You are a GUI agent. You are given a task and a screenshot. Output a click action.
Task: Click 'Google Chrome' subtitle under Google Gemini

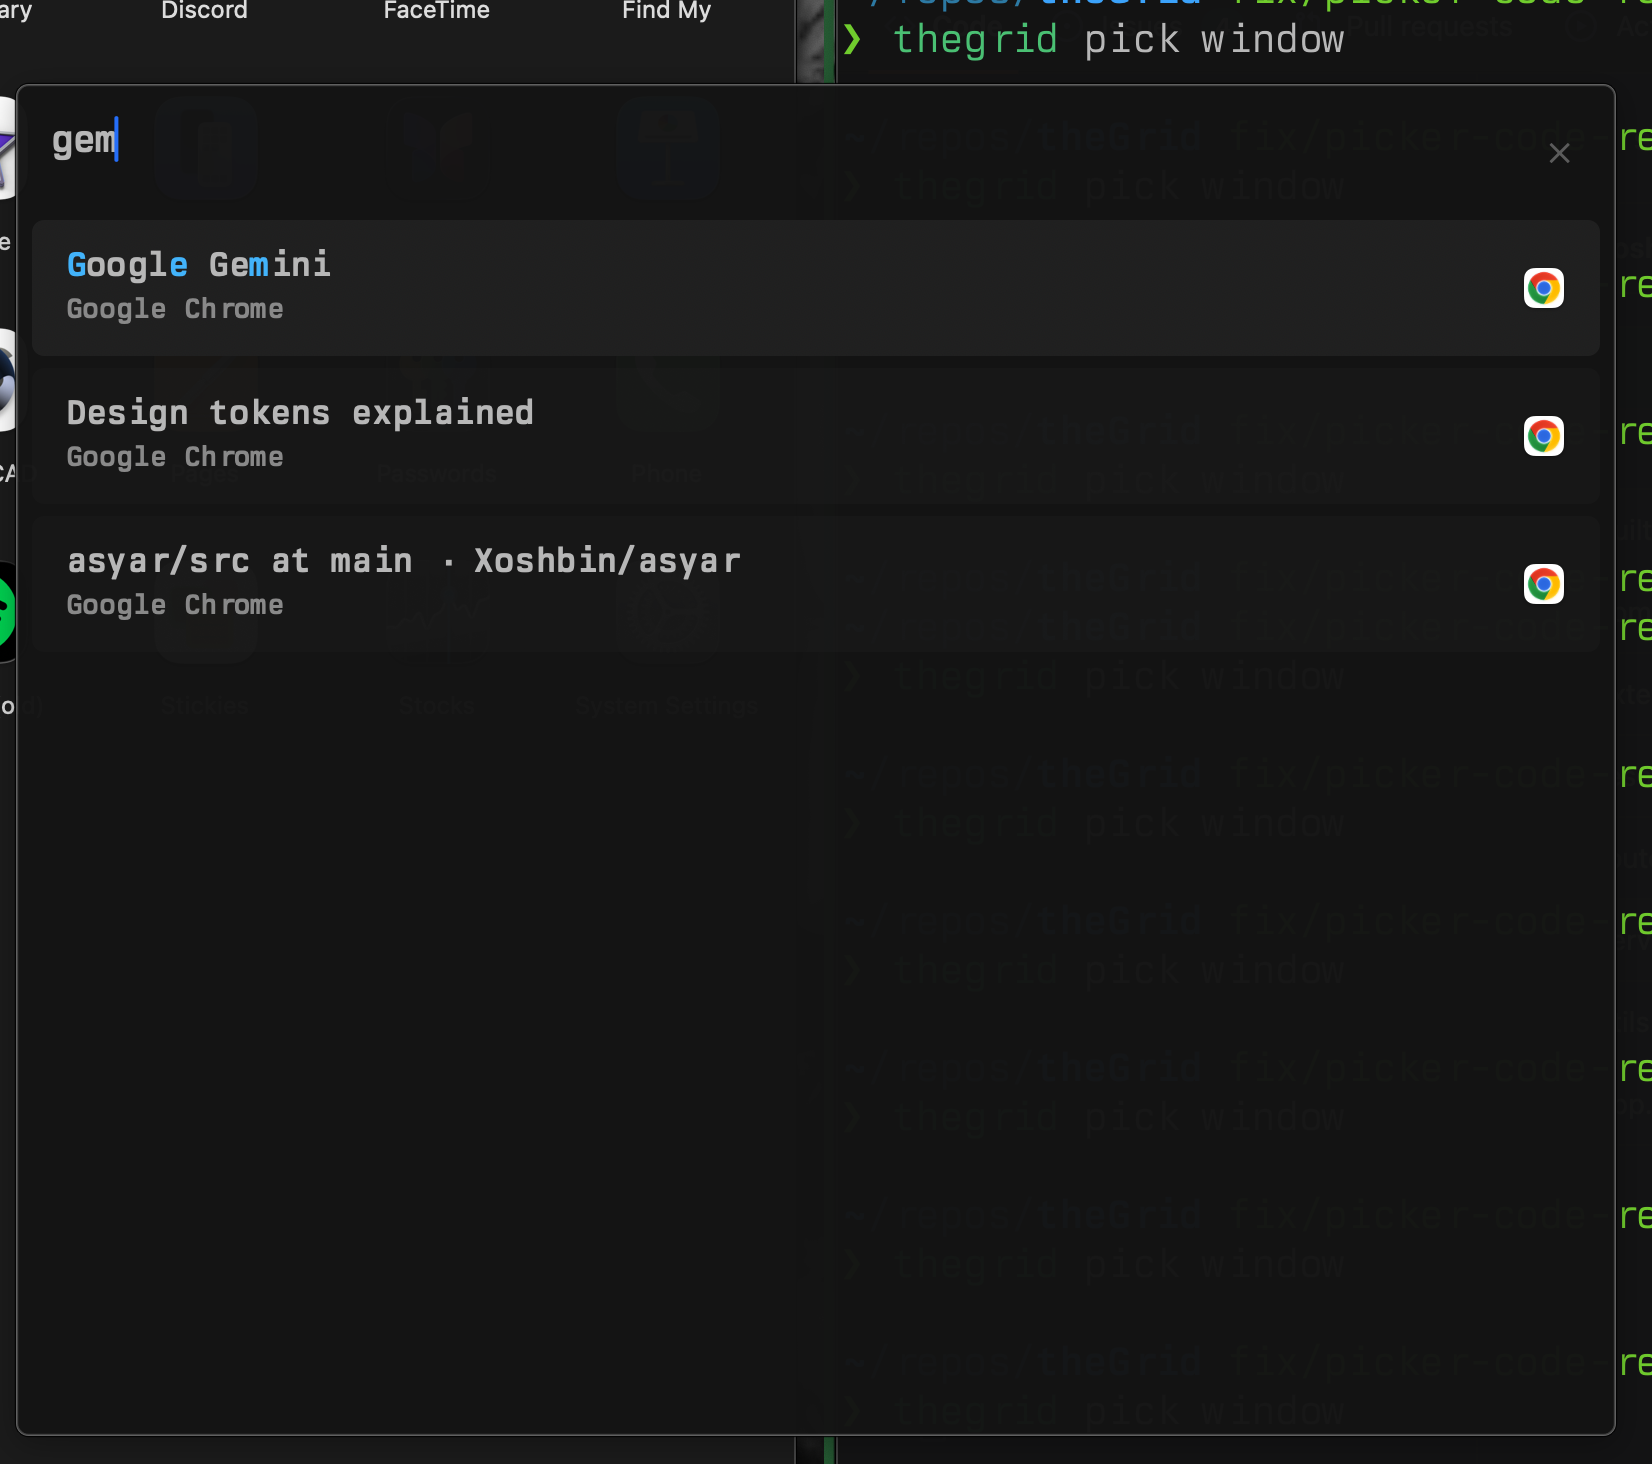[x=175, y=310]
